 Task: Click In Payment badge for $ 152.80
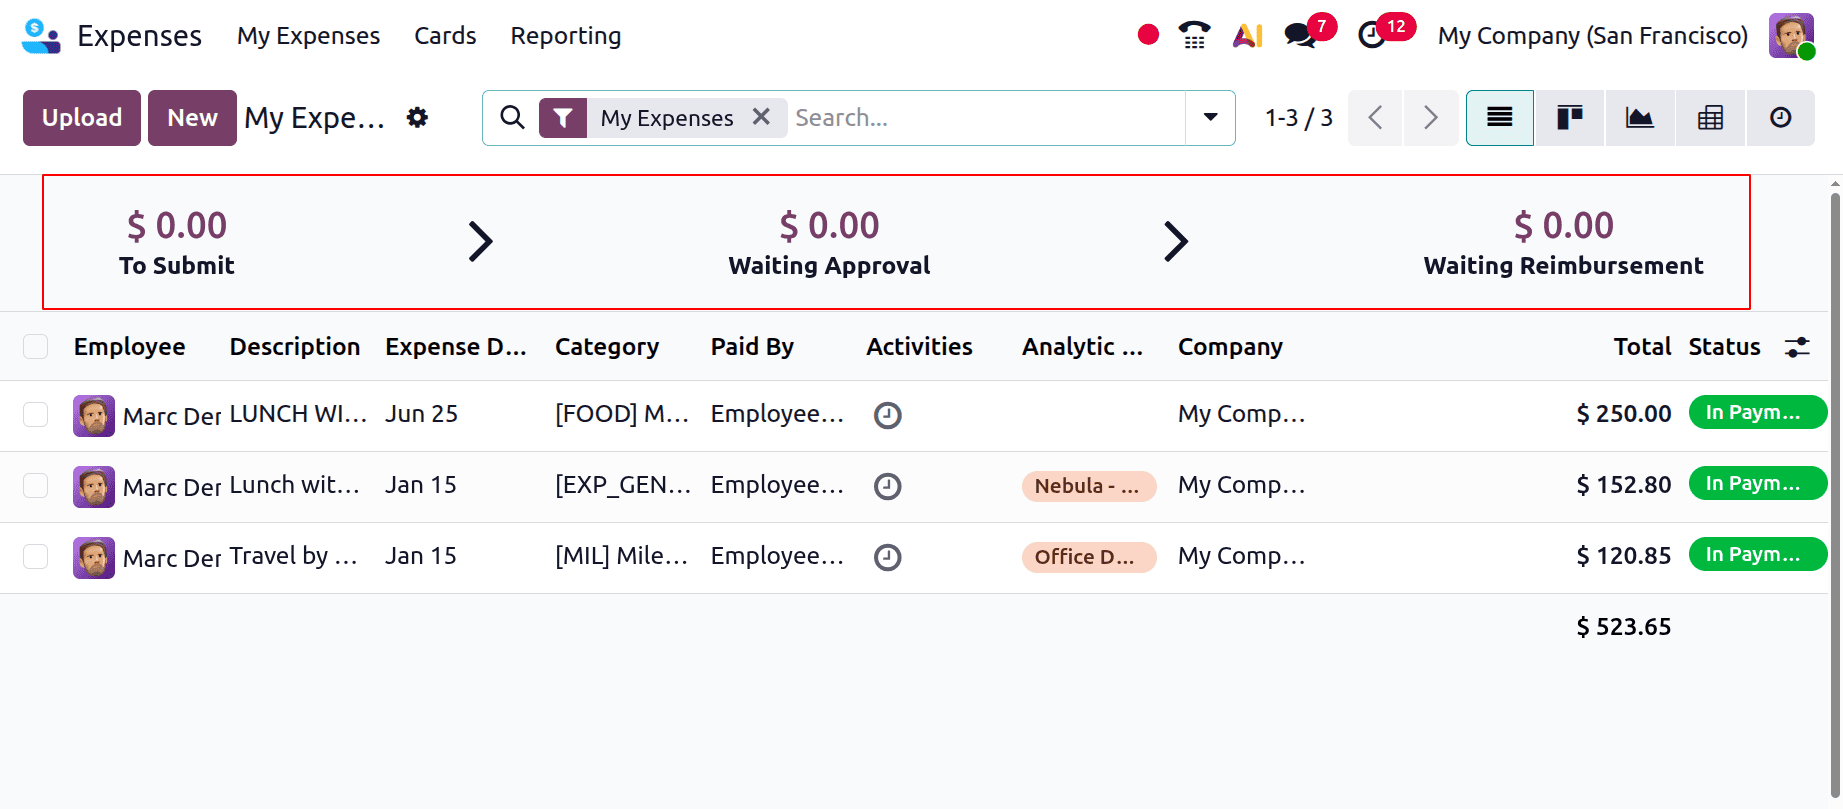pos(1757,483)
